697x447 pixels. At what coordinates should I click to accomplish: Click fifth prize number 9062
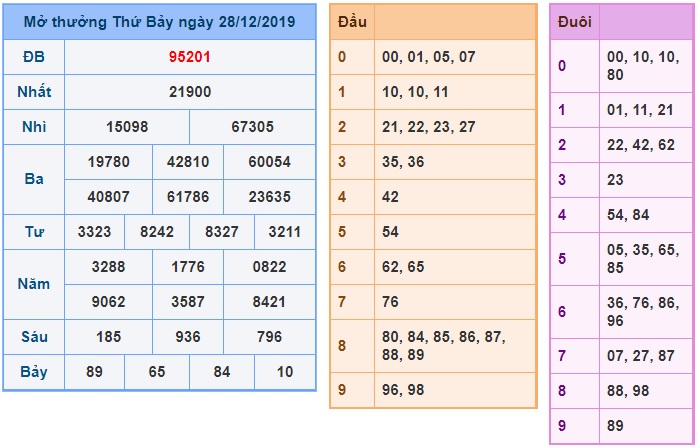(108, 302)
